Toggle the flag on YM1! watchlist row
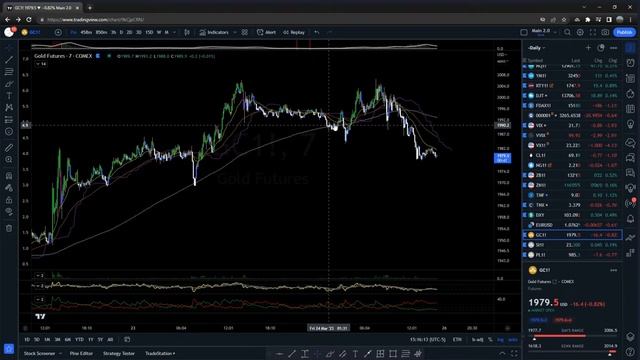Screen dimensions: 640x360 click(524, 76)
